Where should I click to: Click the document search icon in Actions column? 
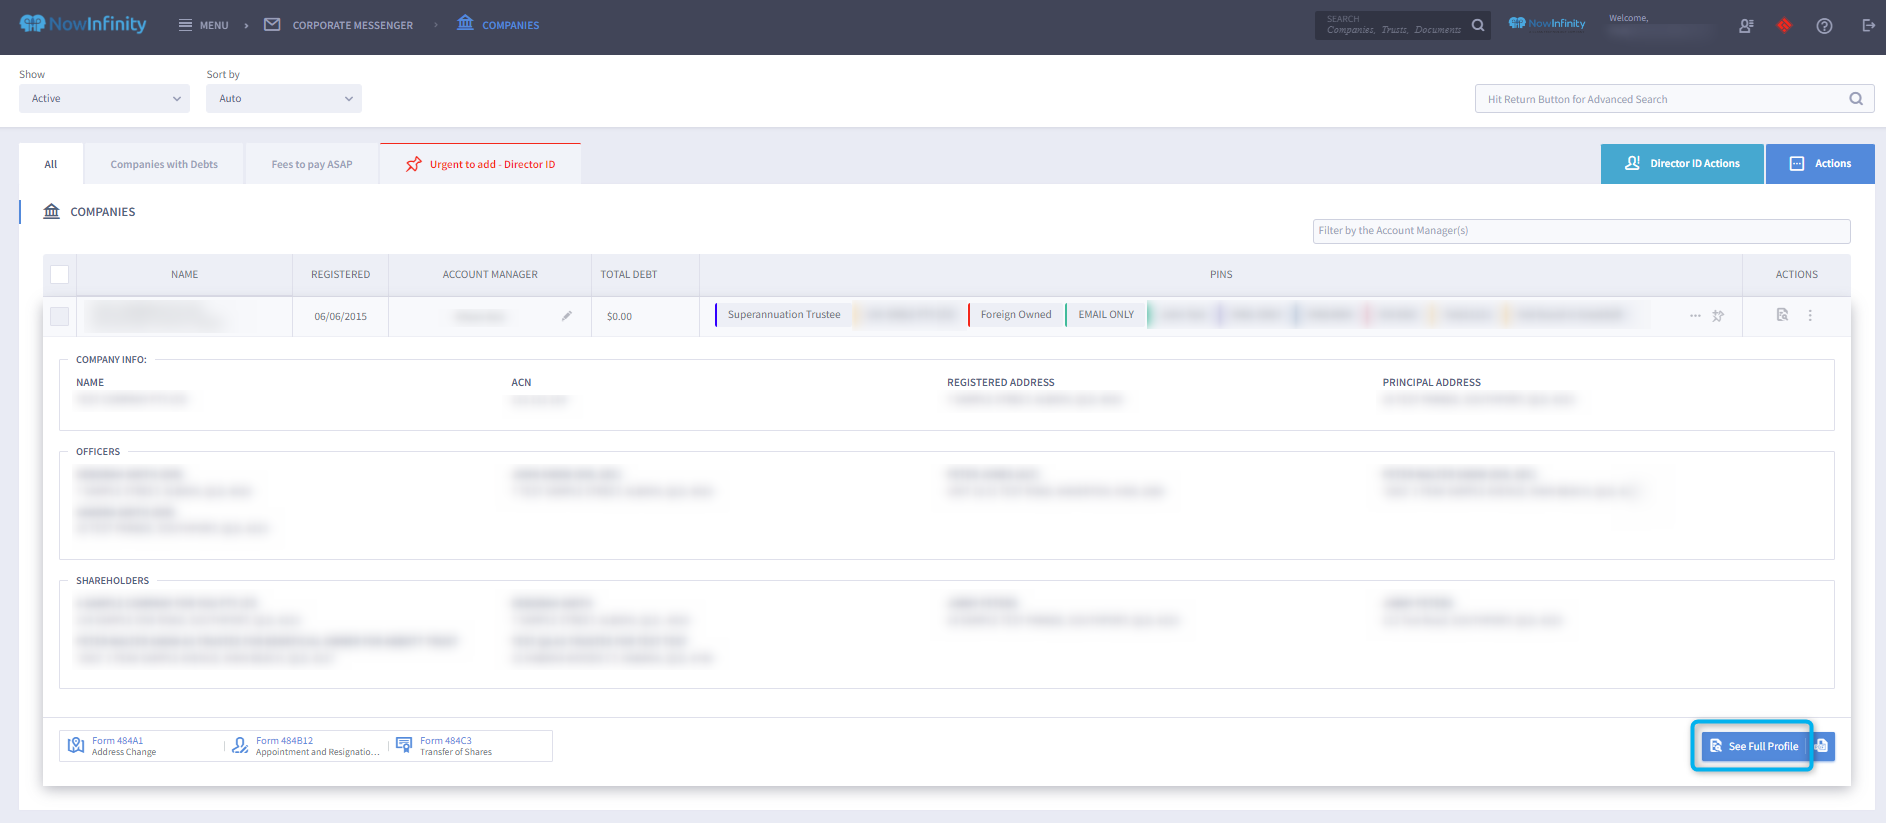[1782, 315]
